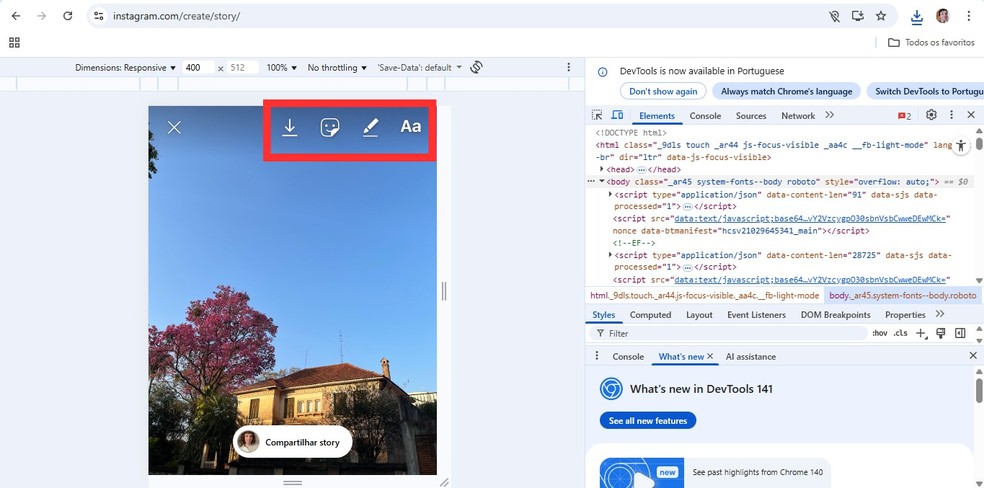Toggle the :hov element state button
Image resolution: width=984 pixels, height=488 pixels.
point(880,334)
